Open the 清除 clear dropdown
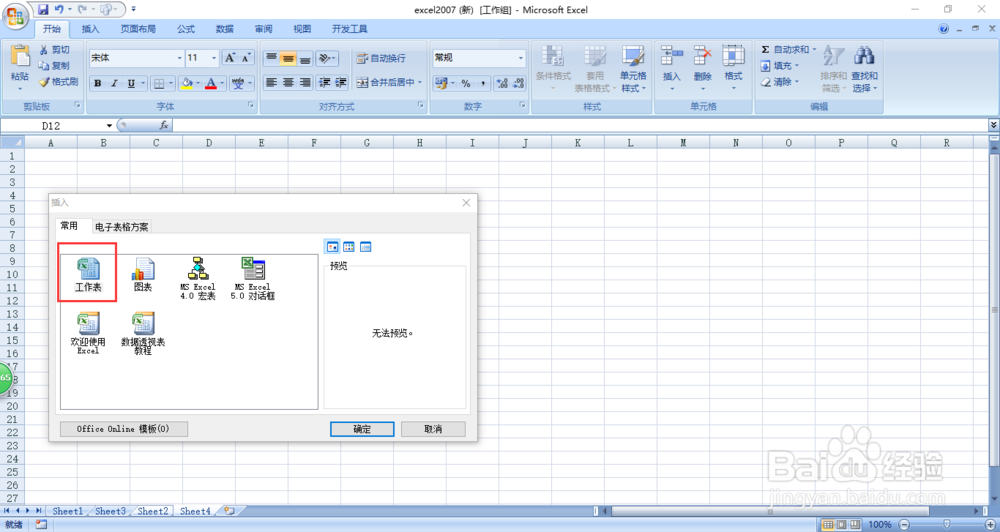Image resolution: width=1000 pixels, height=532 pixels. pyautogui.click(x=780, y=82)
